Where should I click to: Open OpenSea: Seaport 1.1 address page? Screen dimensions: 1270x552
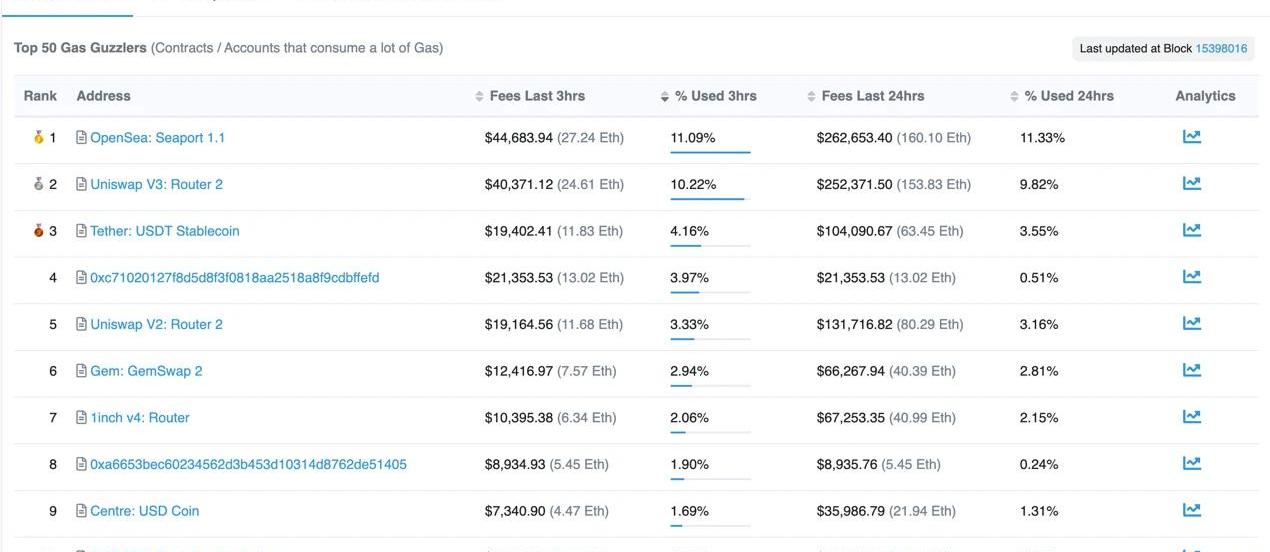[x=157, y=138]
